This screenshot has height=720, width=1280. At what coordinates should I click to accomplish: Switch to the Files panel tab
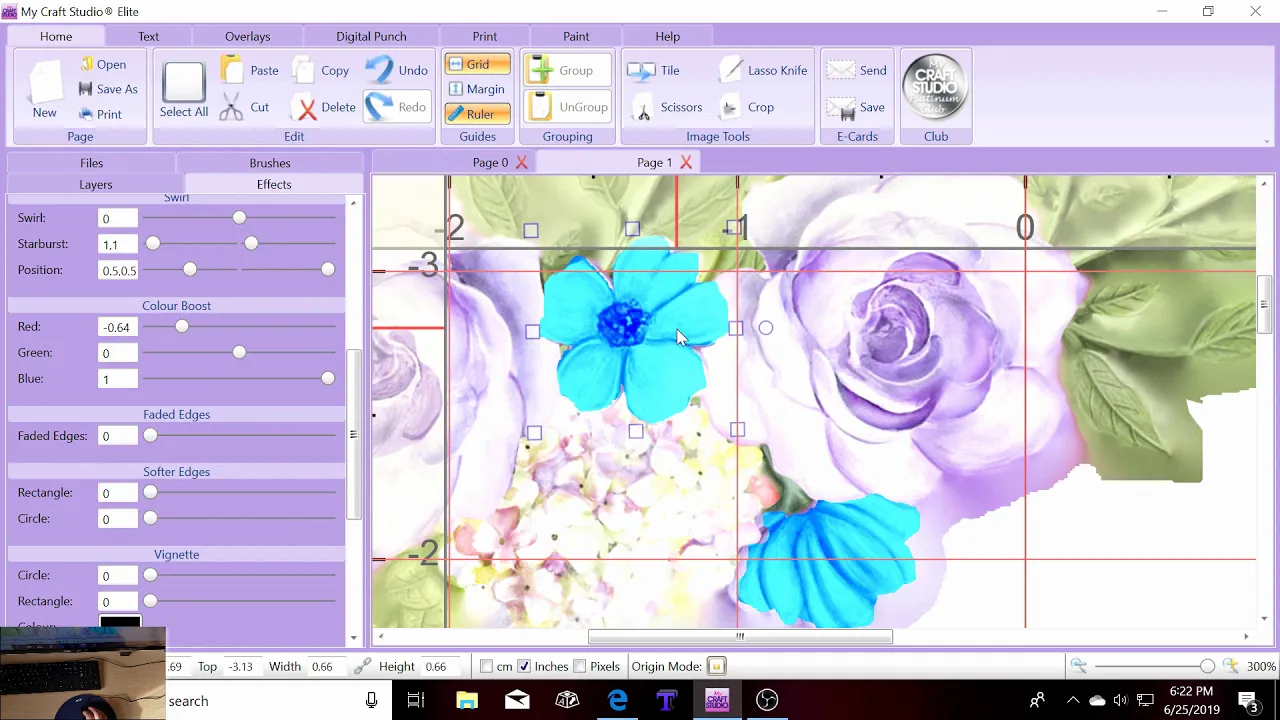91,163
